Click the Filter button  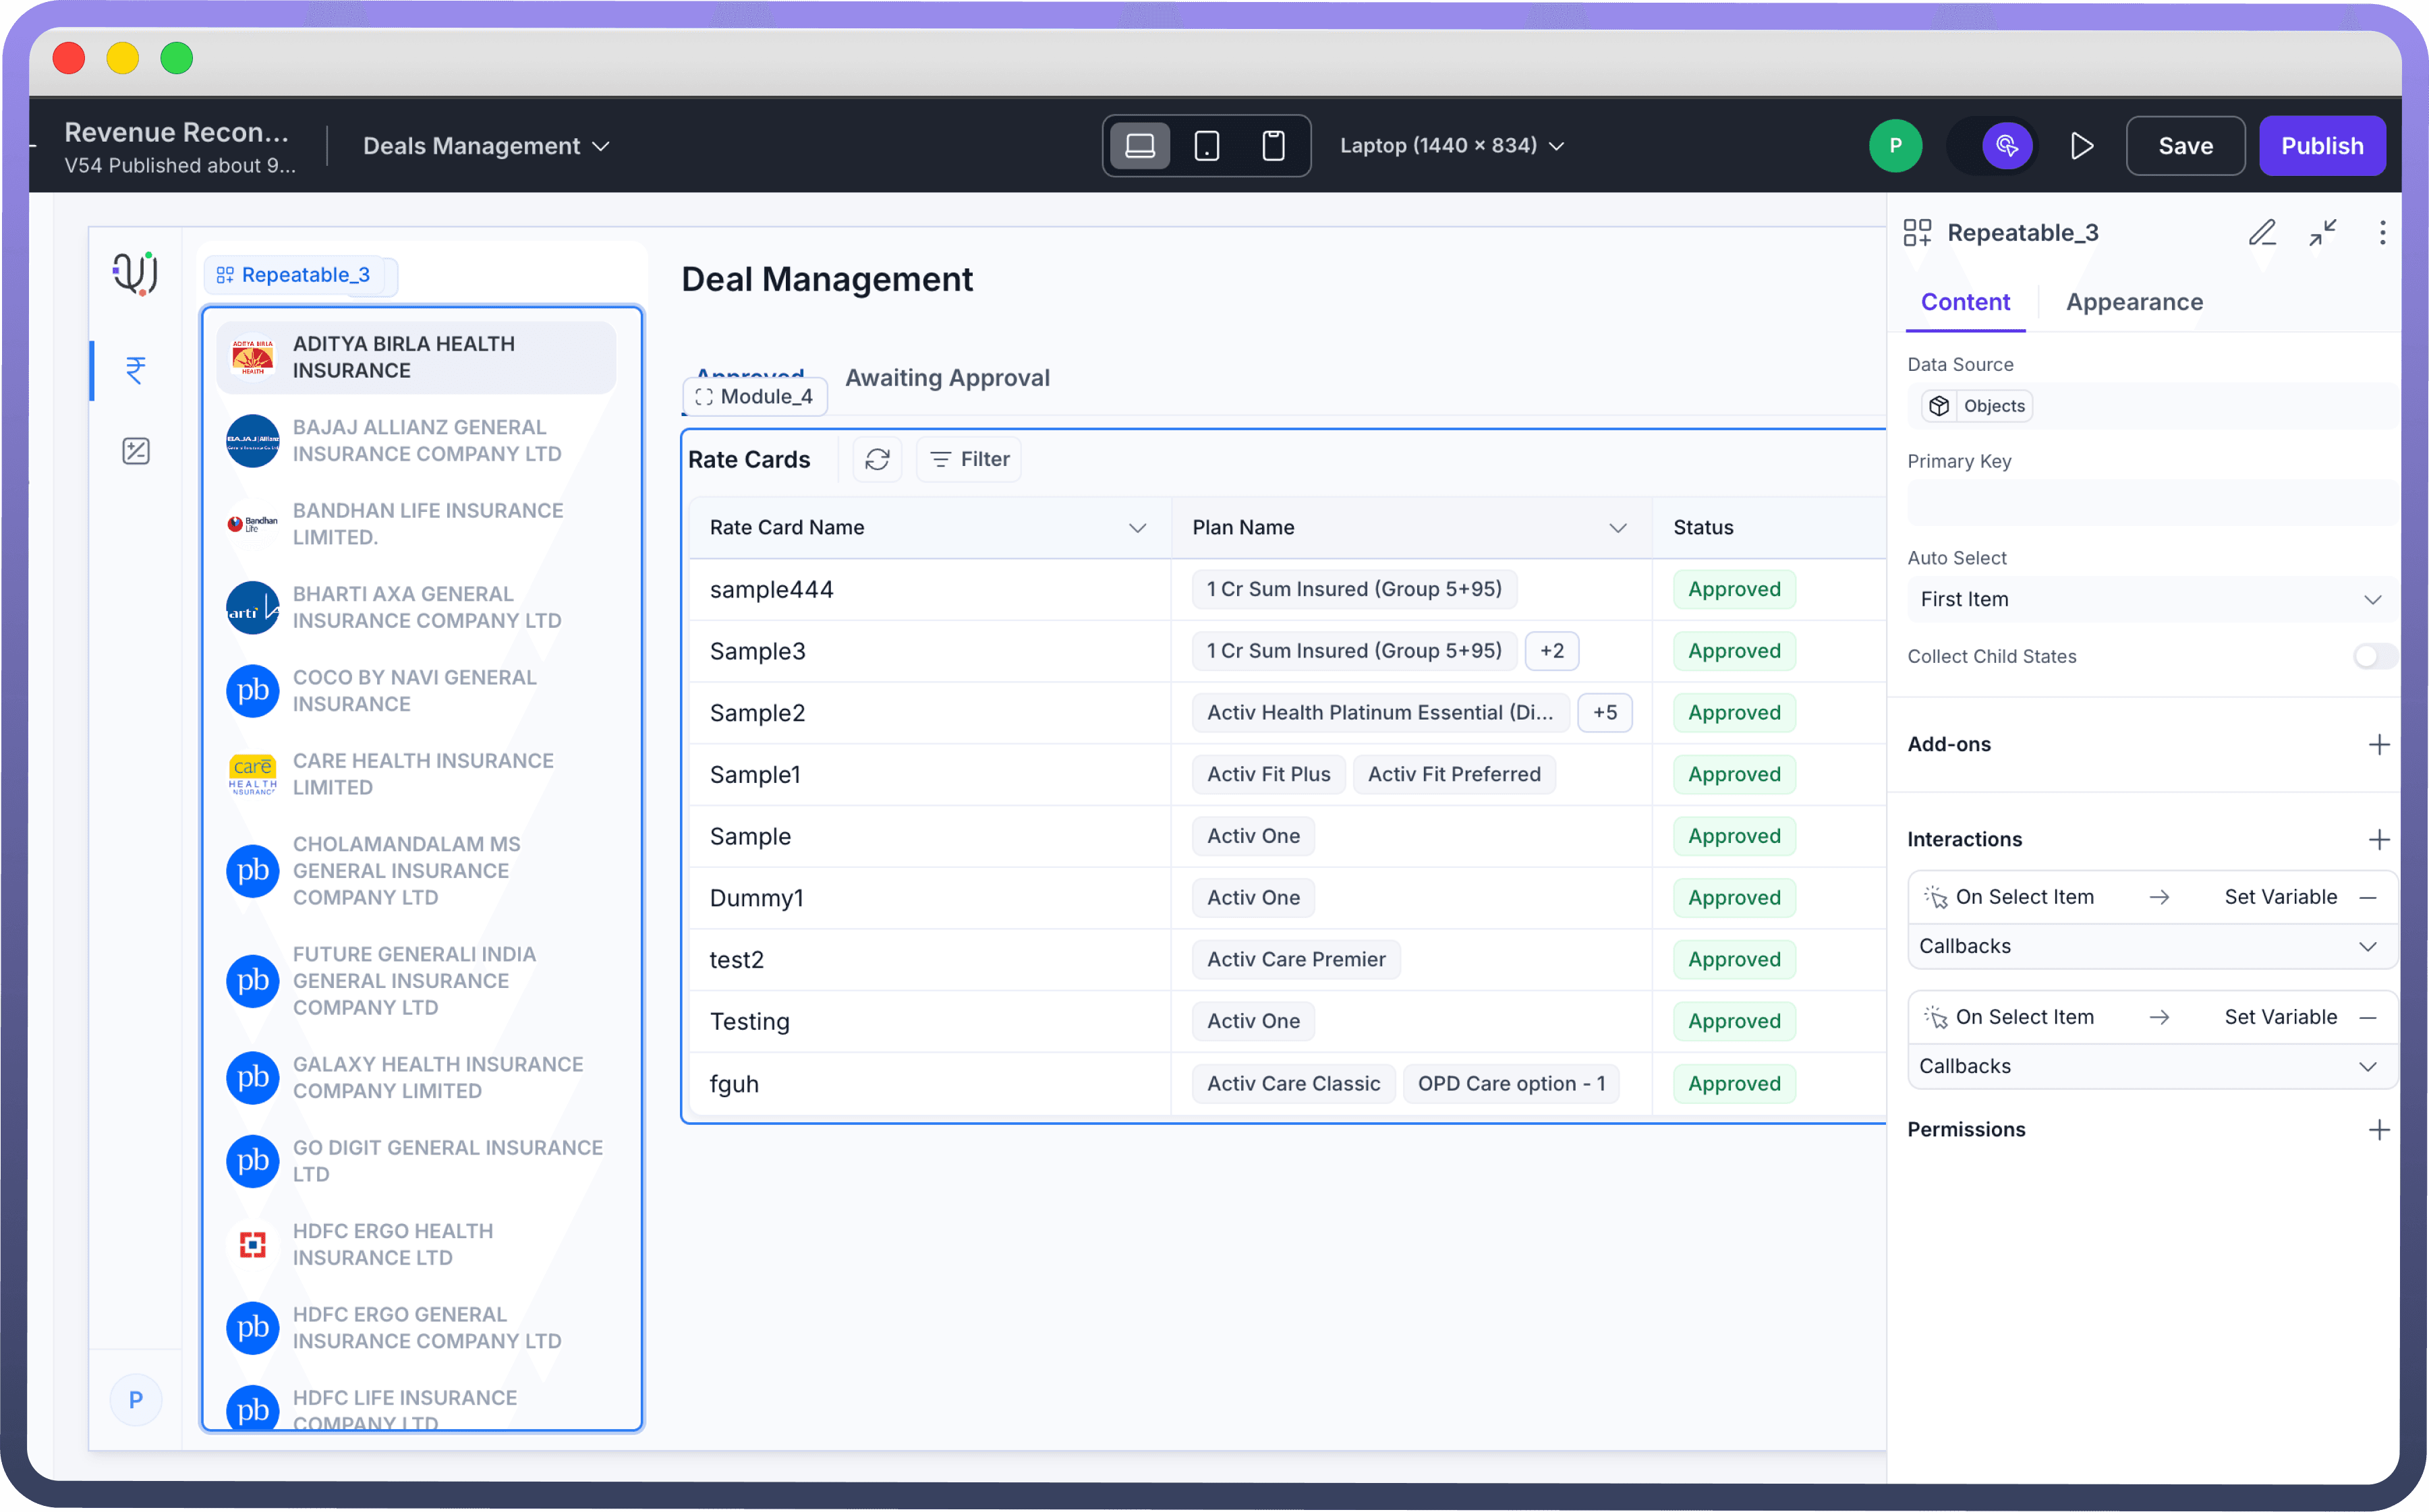point(969,459)
